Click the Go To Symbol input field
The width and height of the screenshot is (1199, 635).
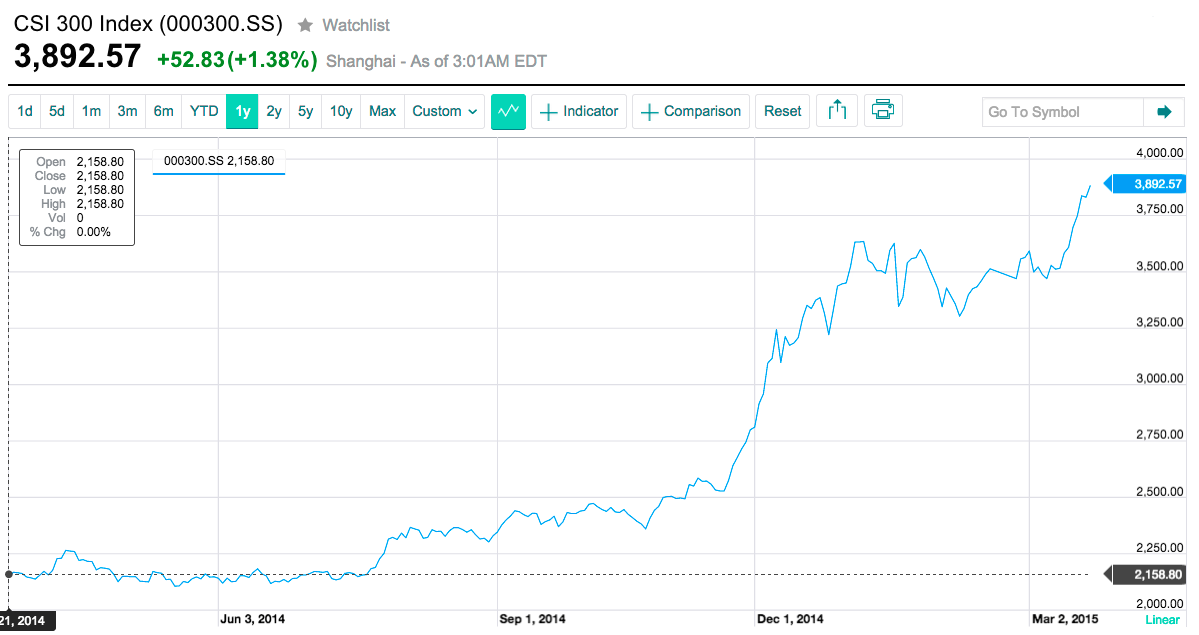click(1063, 112)
